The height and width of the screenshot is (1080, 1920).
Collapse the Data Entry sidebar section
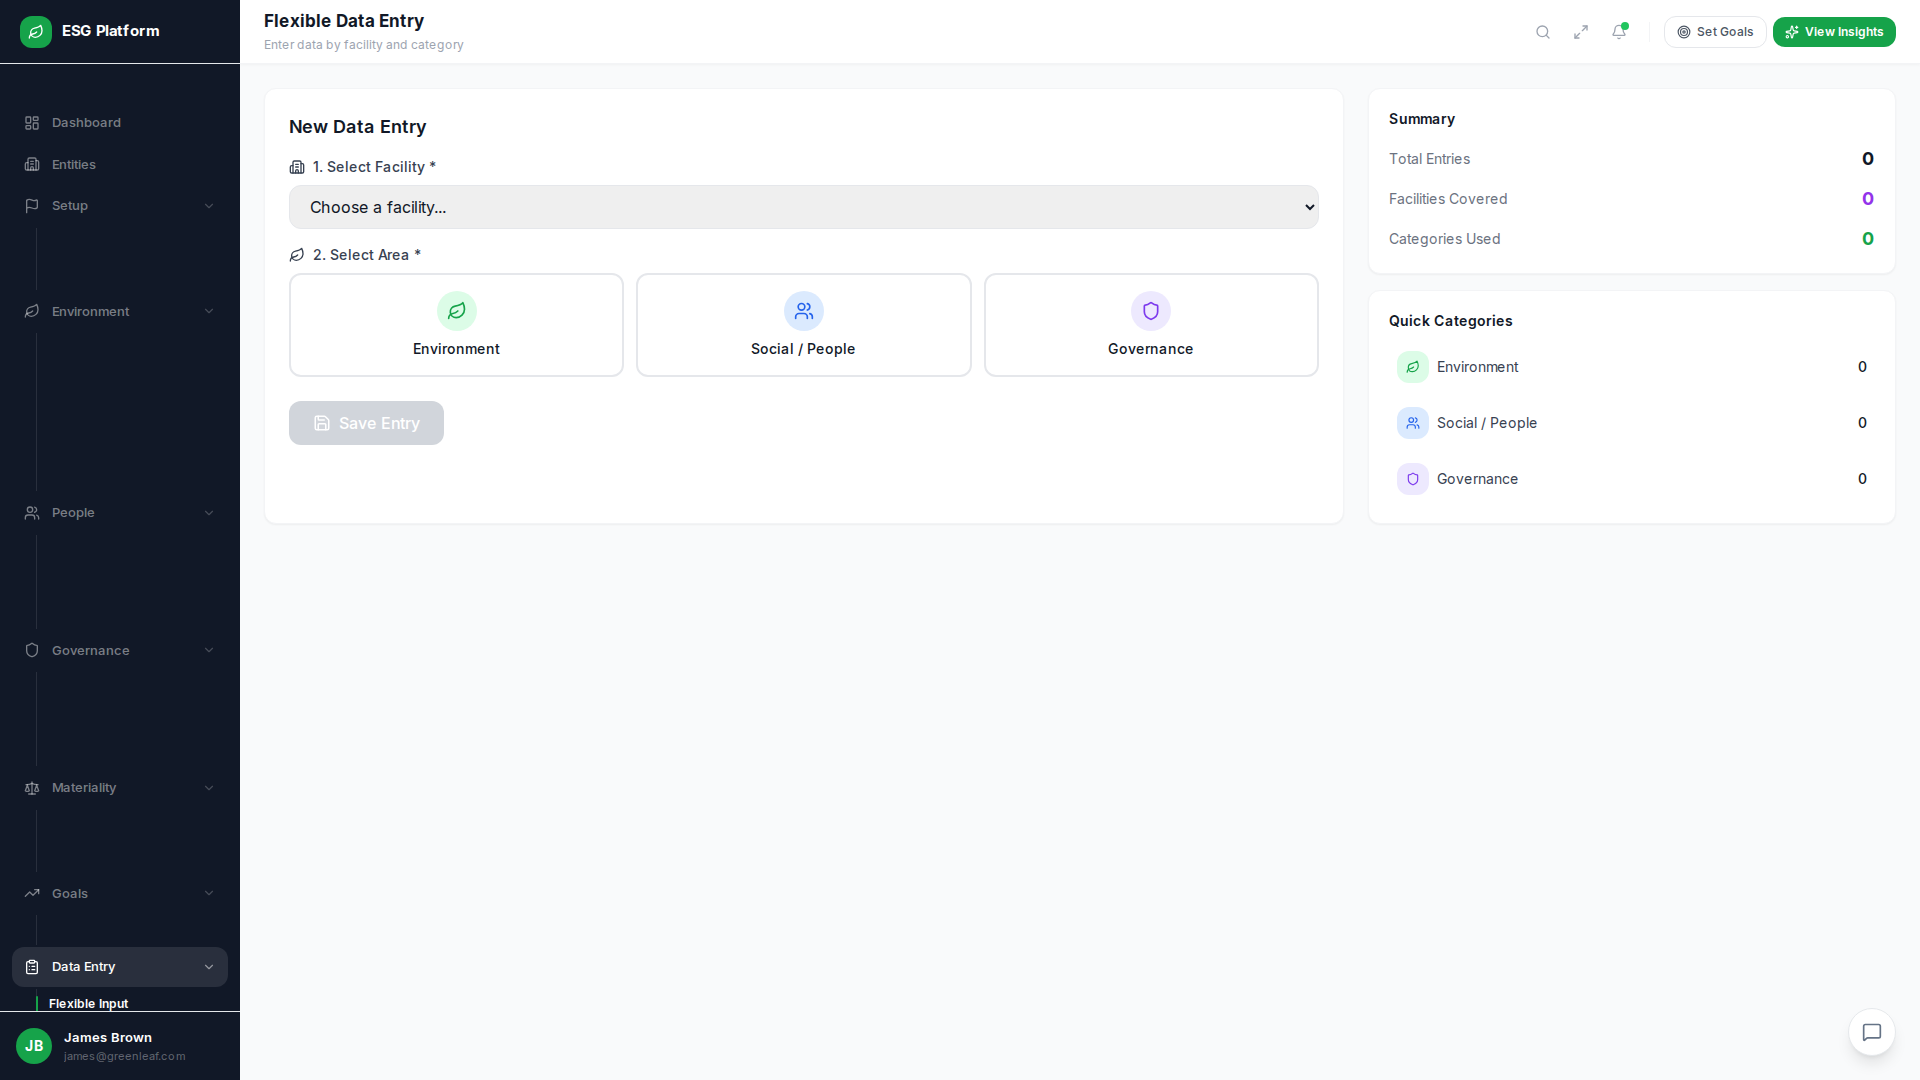point(119,967)
